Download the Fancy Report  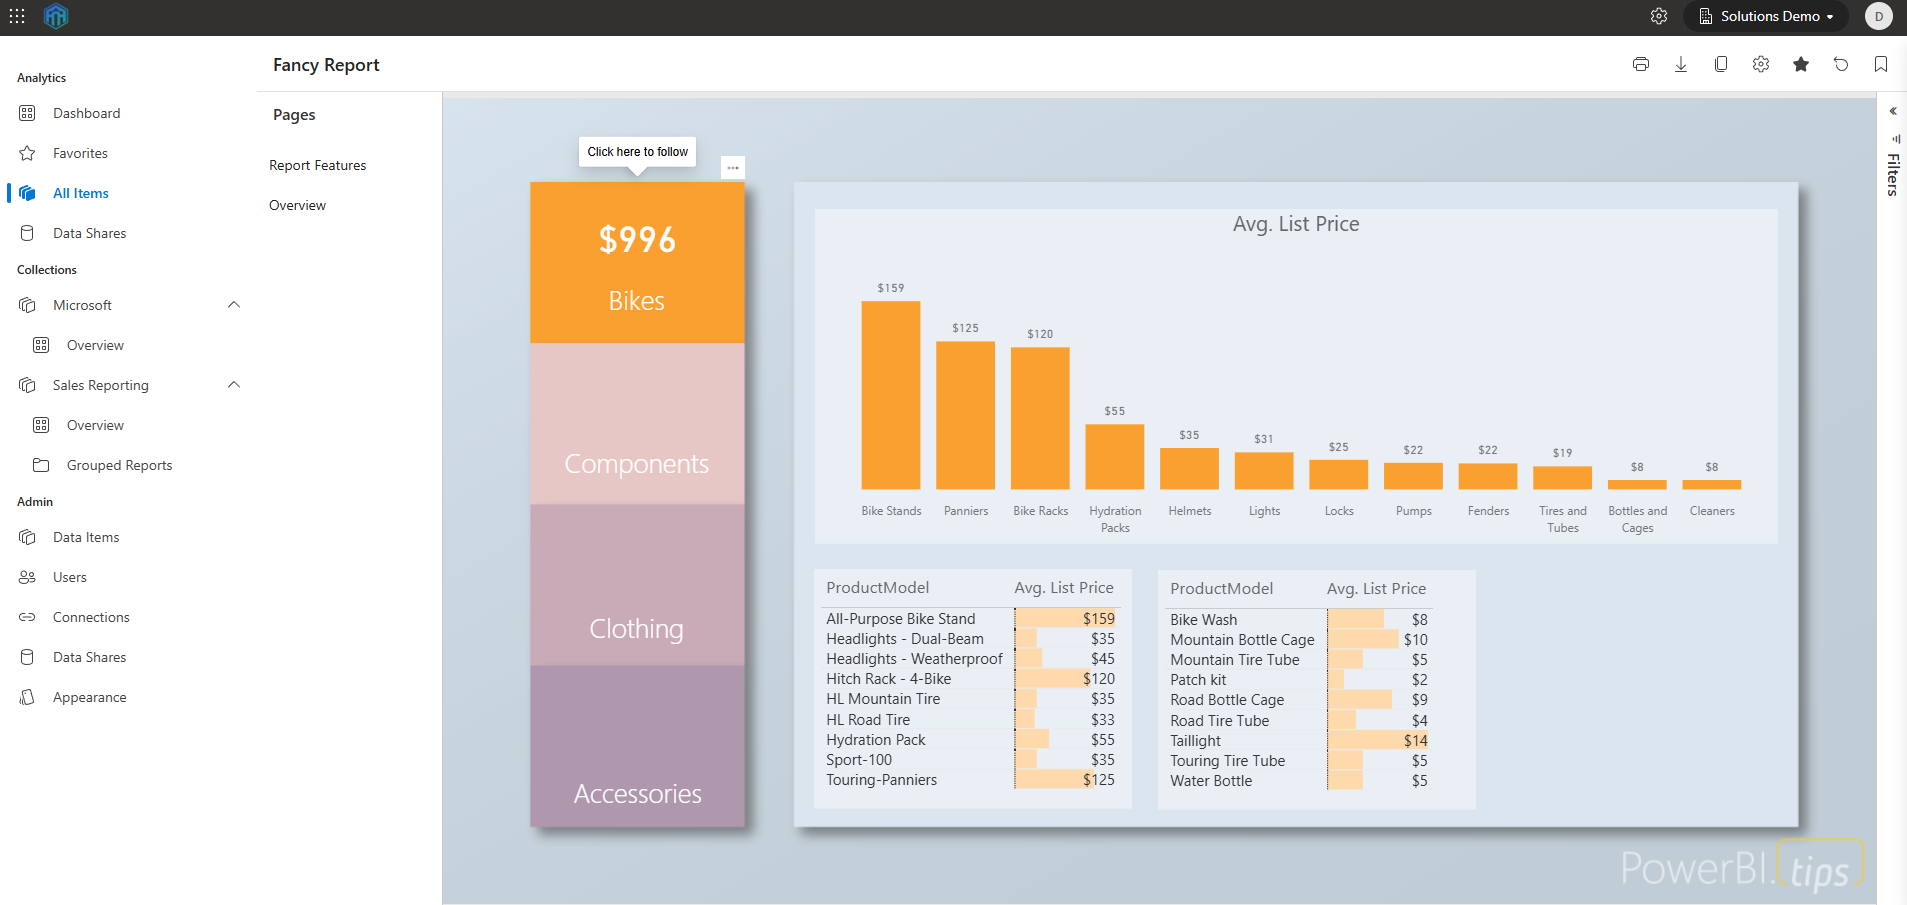click(x=1680, y=64)
